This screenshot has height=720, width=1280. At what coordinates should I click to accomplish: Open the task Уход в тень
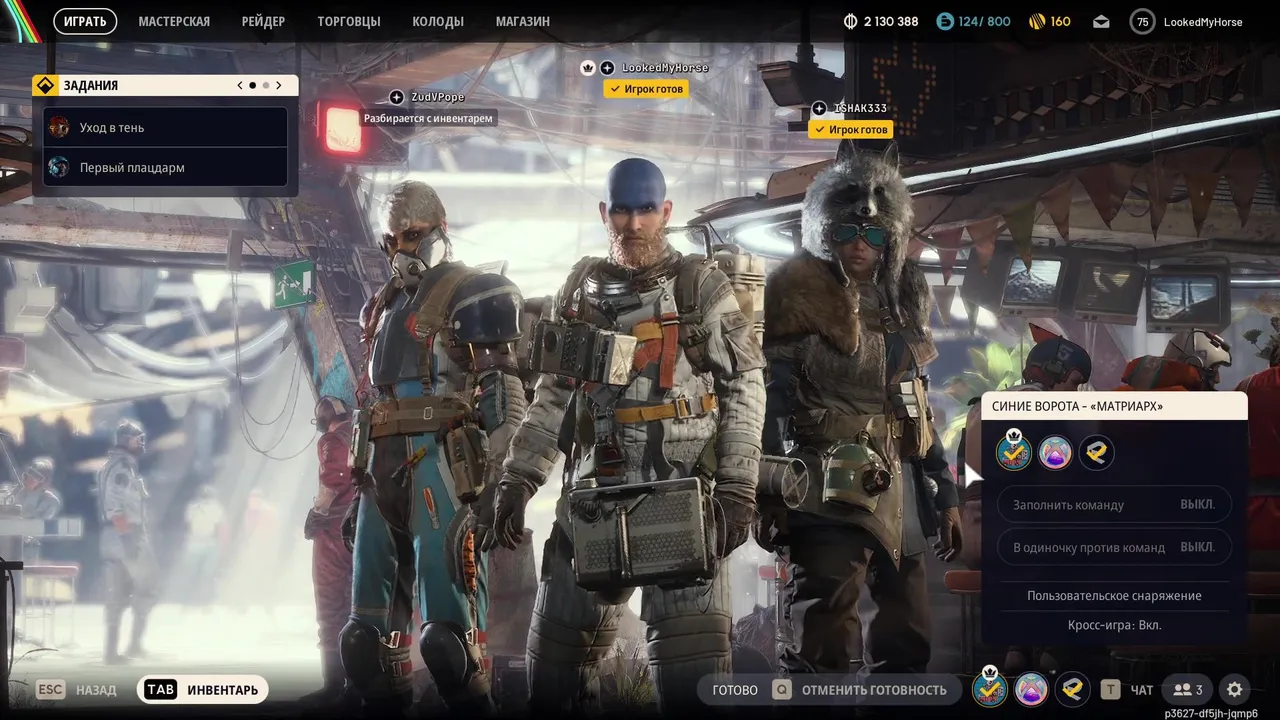click(165, 127)
